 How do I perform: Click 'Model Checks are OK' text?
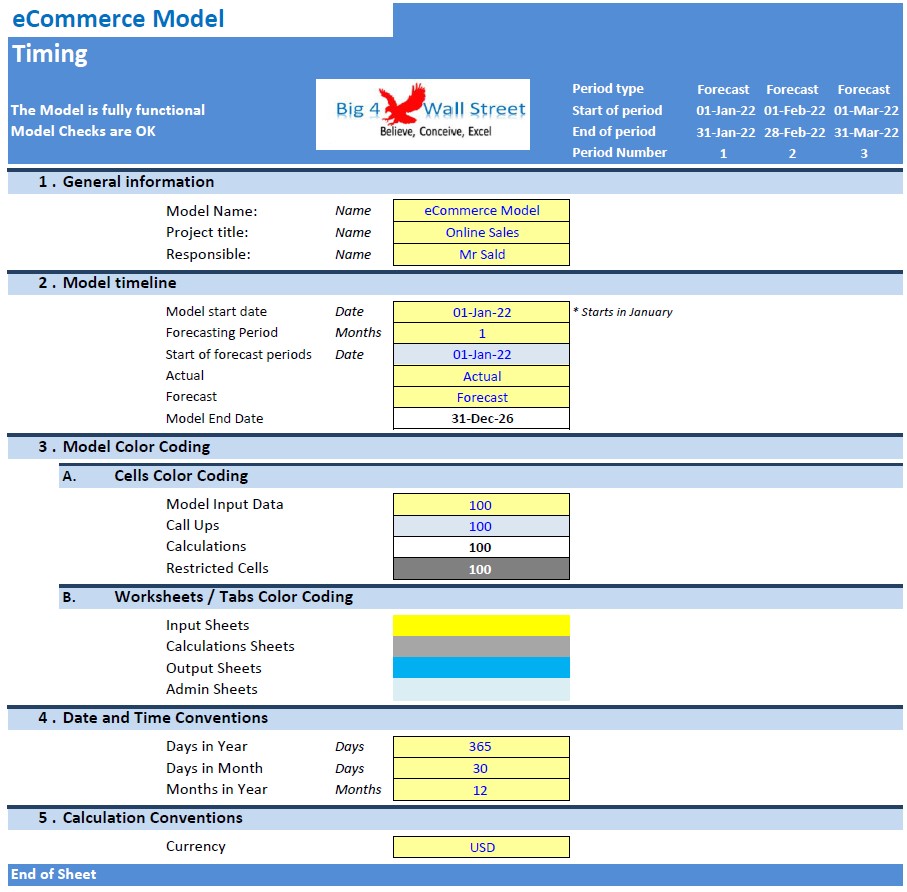[83, 131]
